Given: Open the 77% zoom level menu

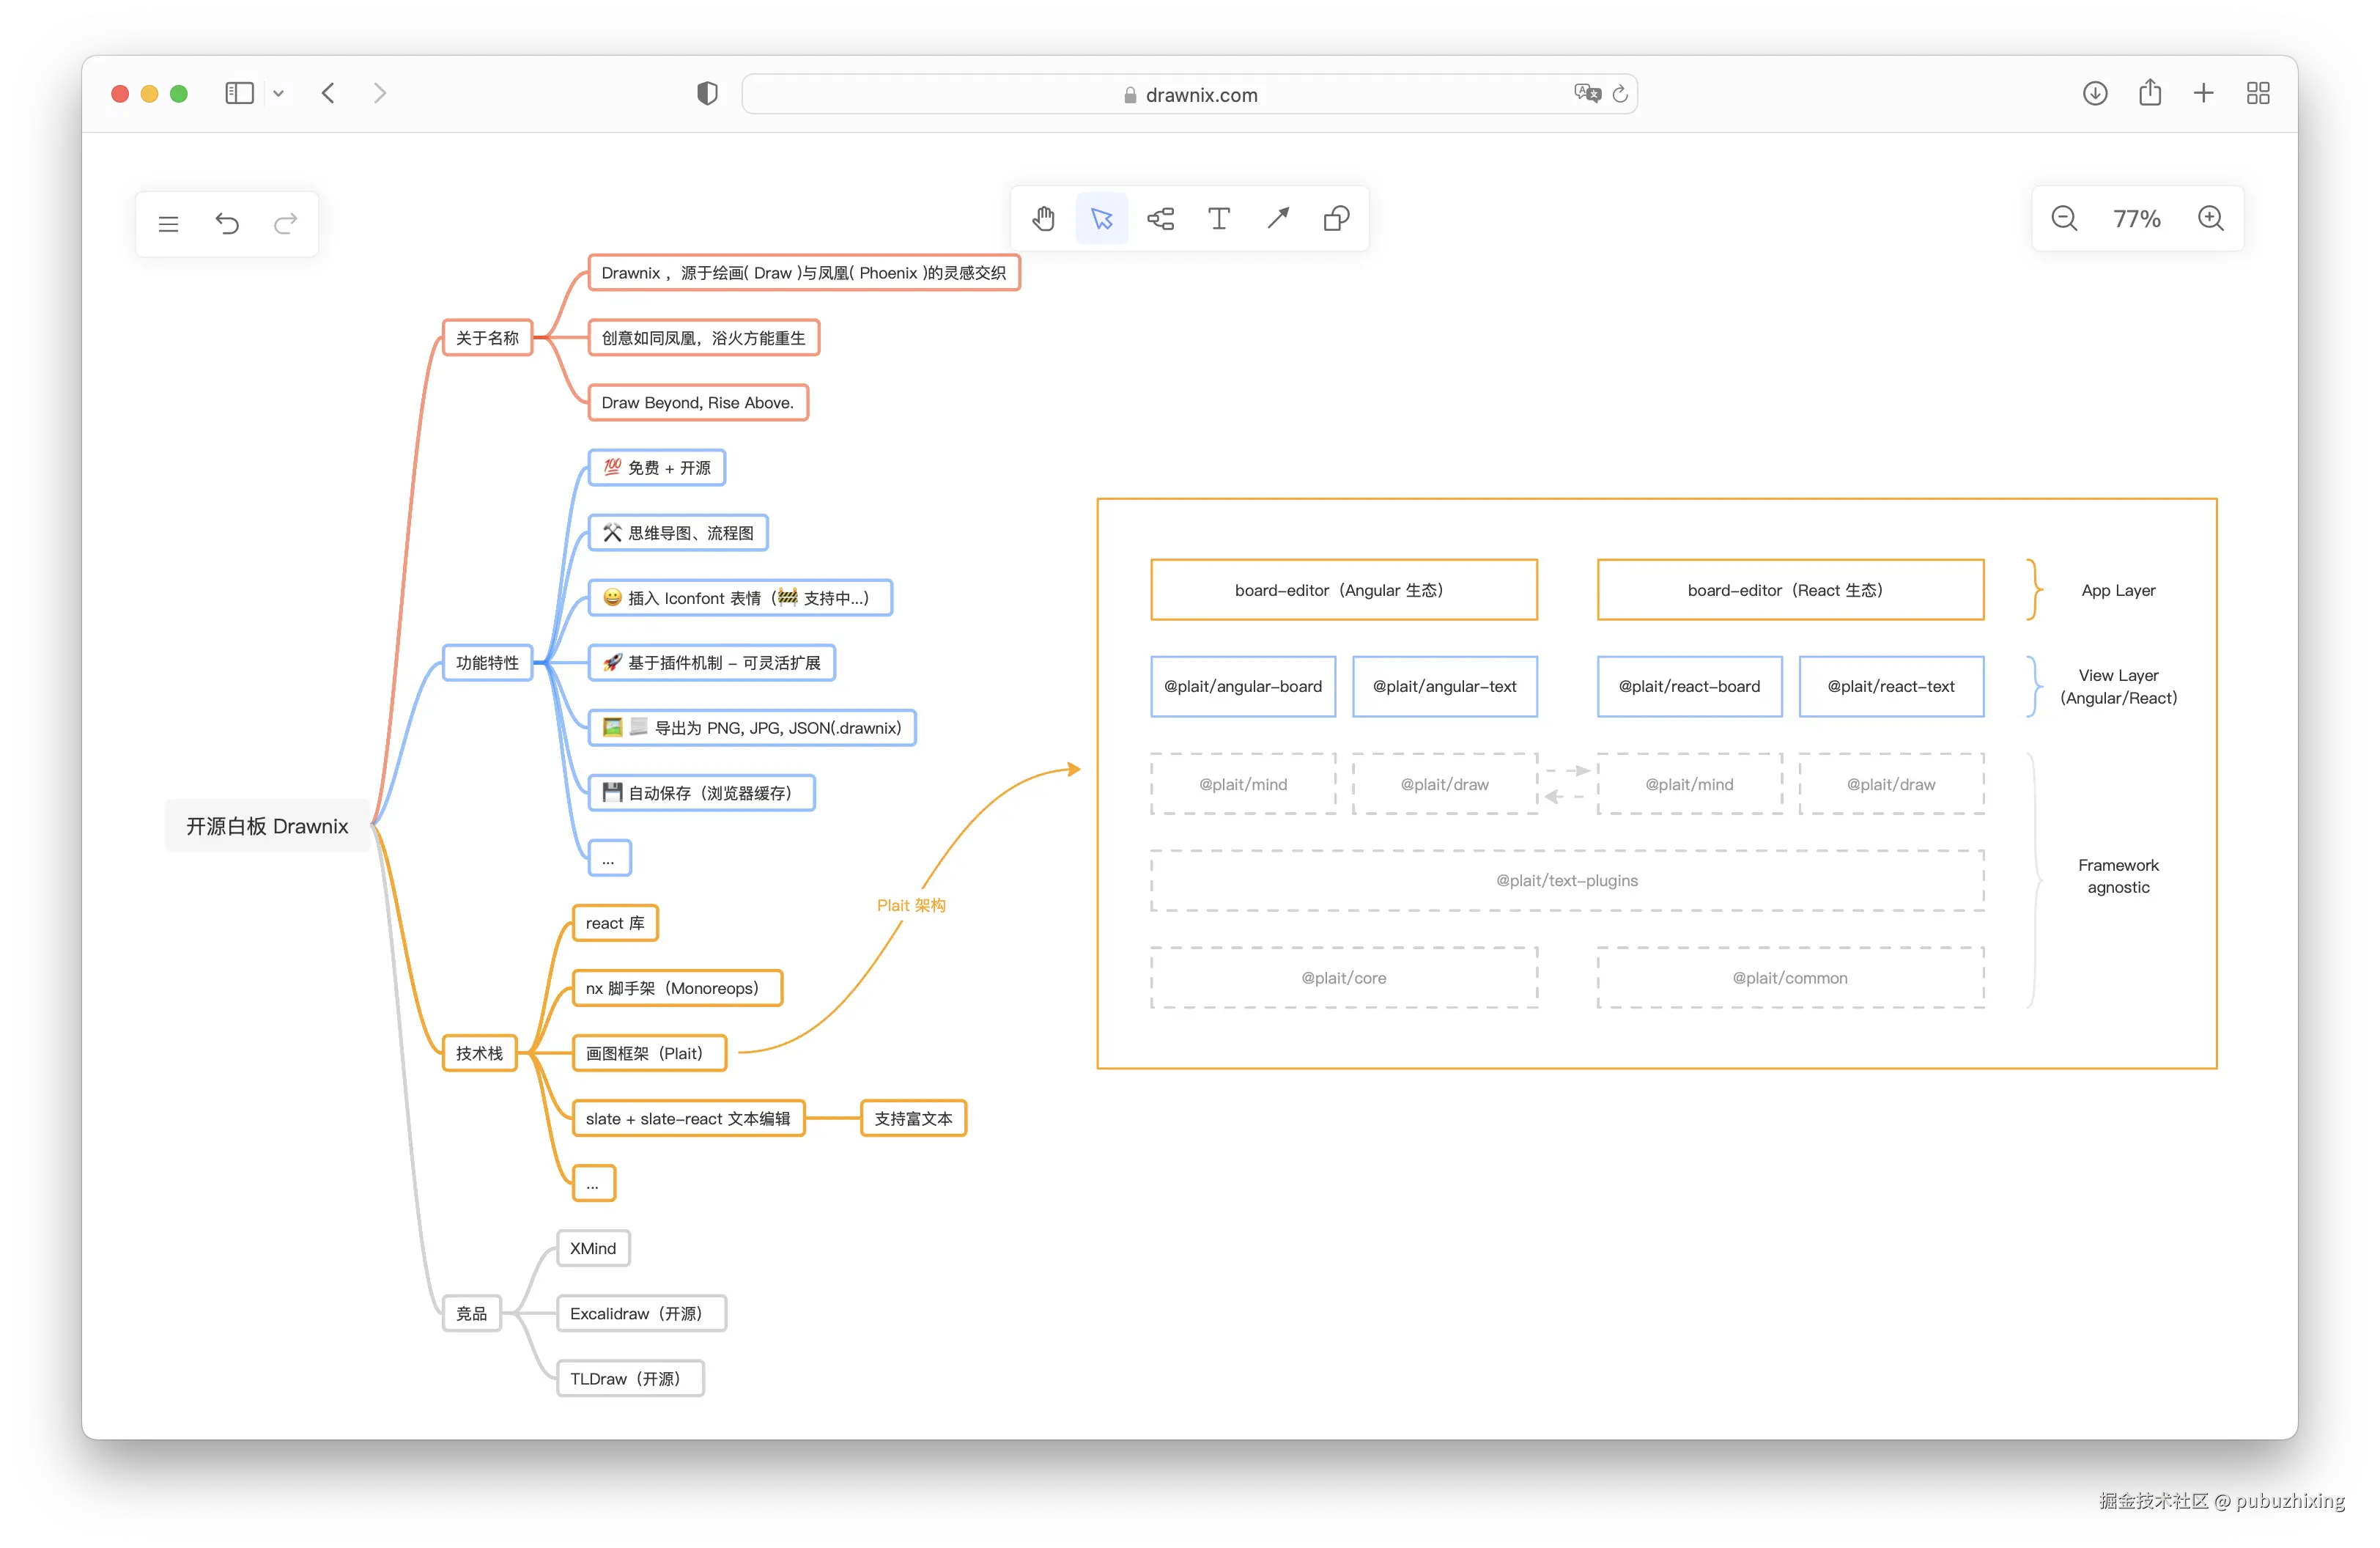Looking at the screenshot, I should click(2137, 218).
